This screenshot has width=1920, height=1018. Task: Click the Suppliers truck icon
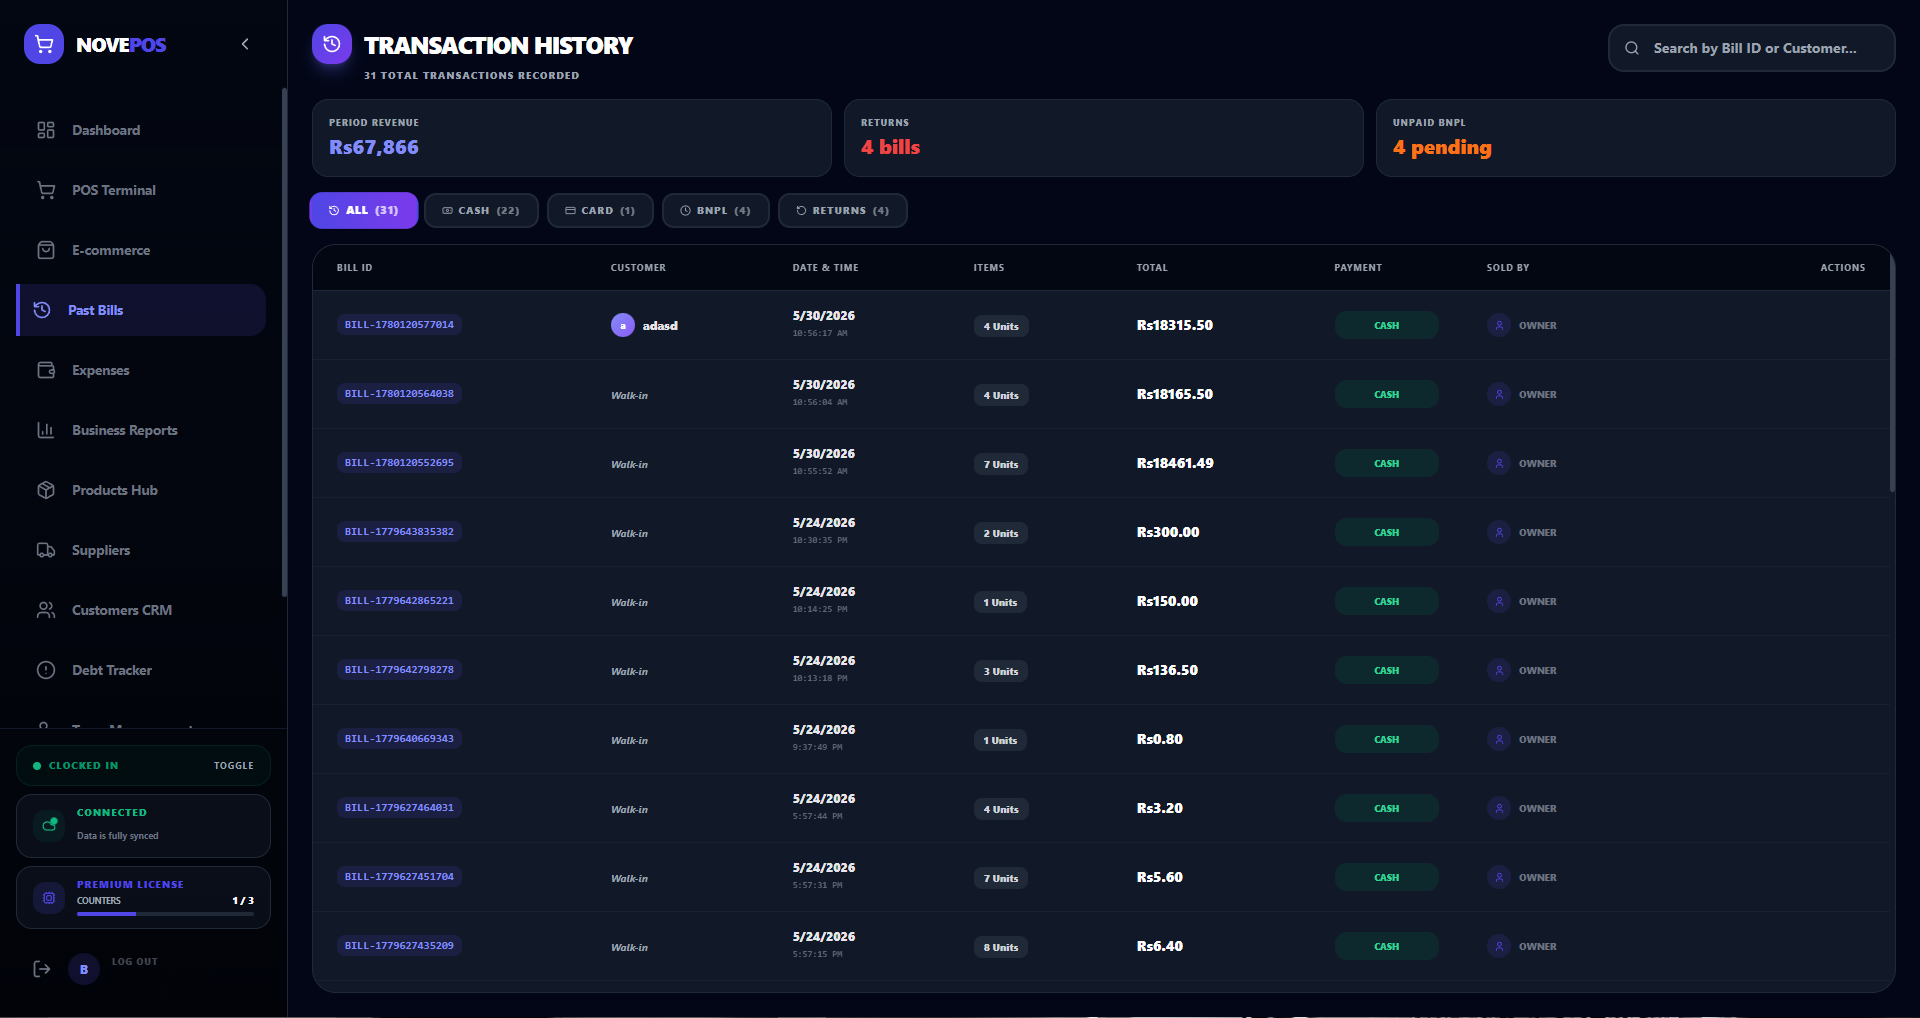46,550
